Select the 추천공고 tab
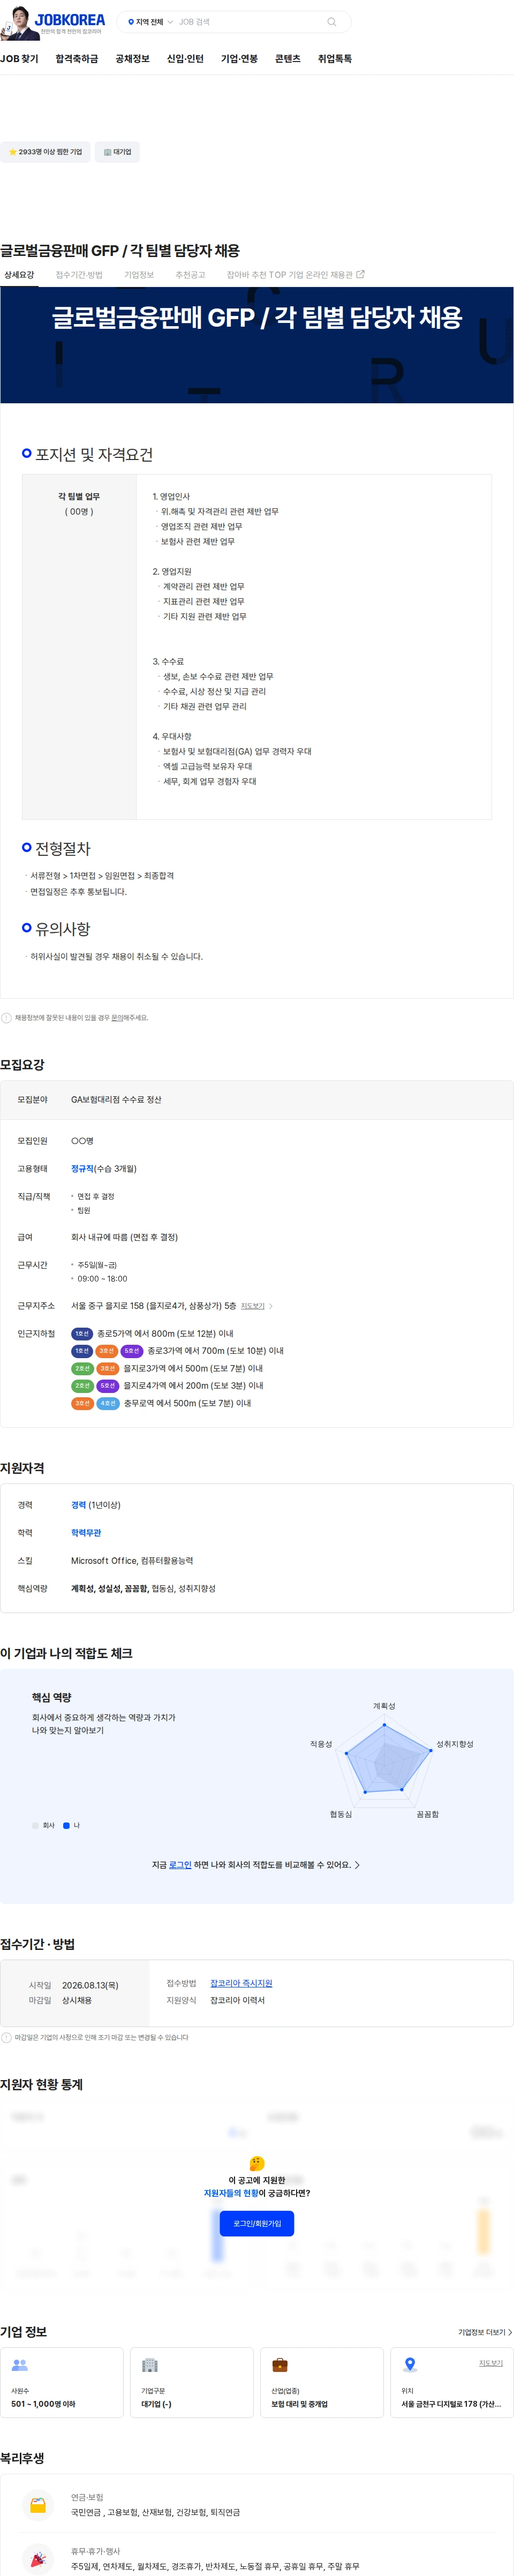The width and height of the screenshot is (514, 2576). tap(190, 275)
